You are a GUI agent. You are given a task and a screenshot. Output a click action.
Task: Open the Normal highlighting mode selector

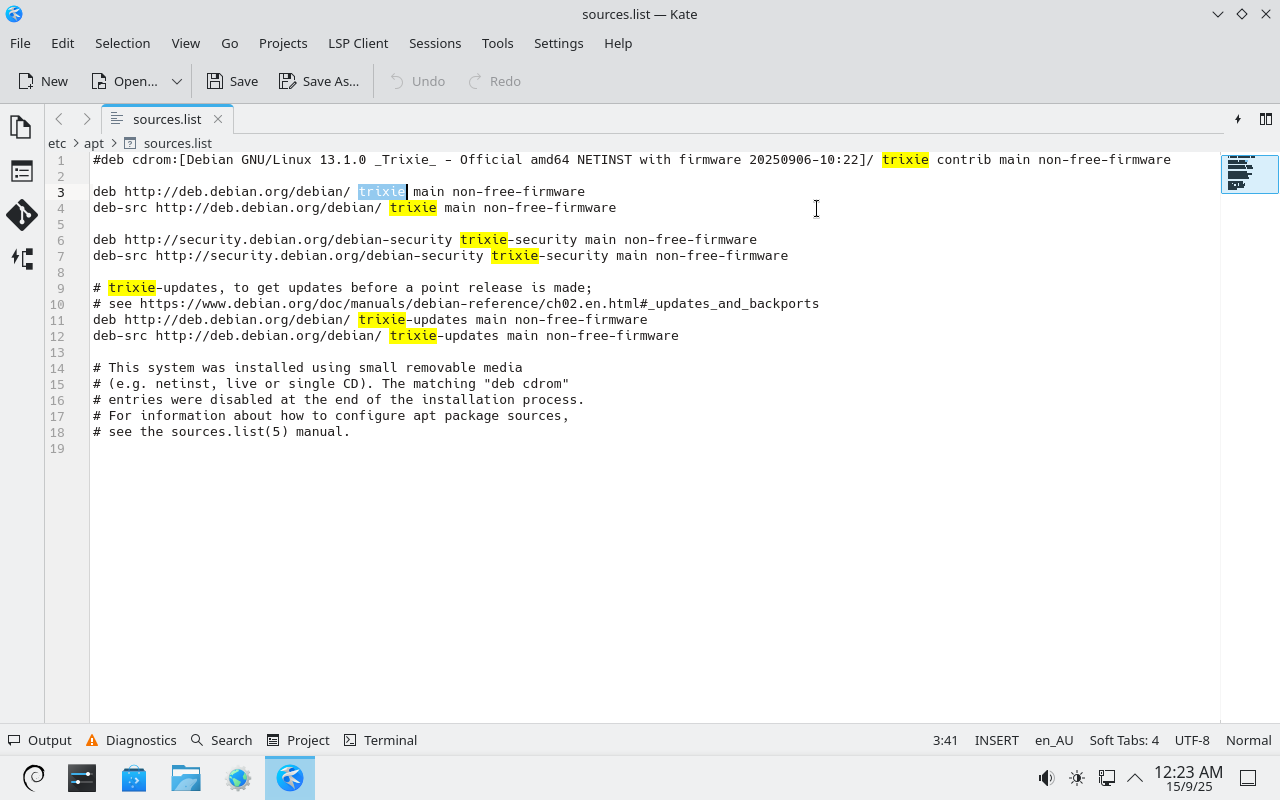coord(1249,740)
